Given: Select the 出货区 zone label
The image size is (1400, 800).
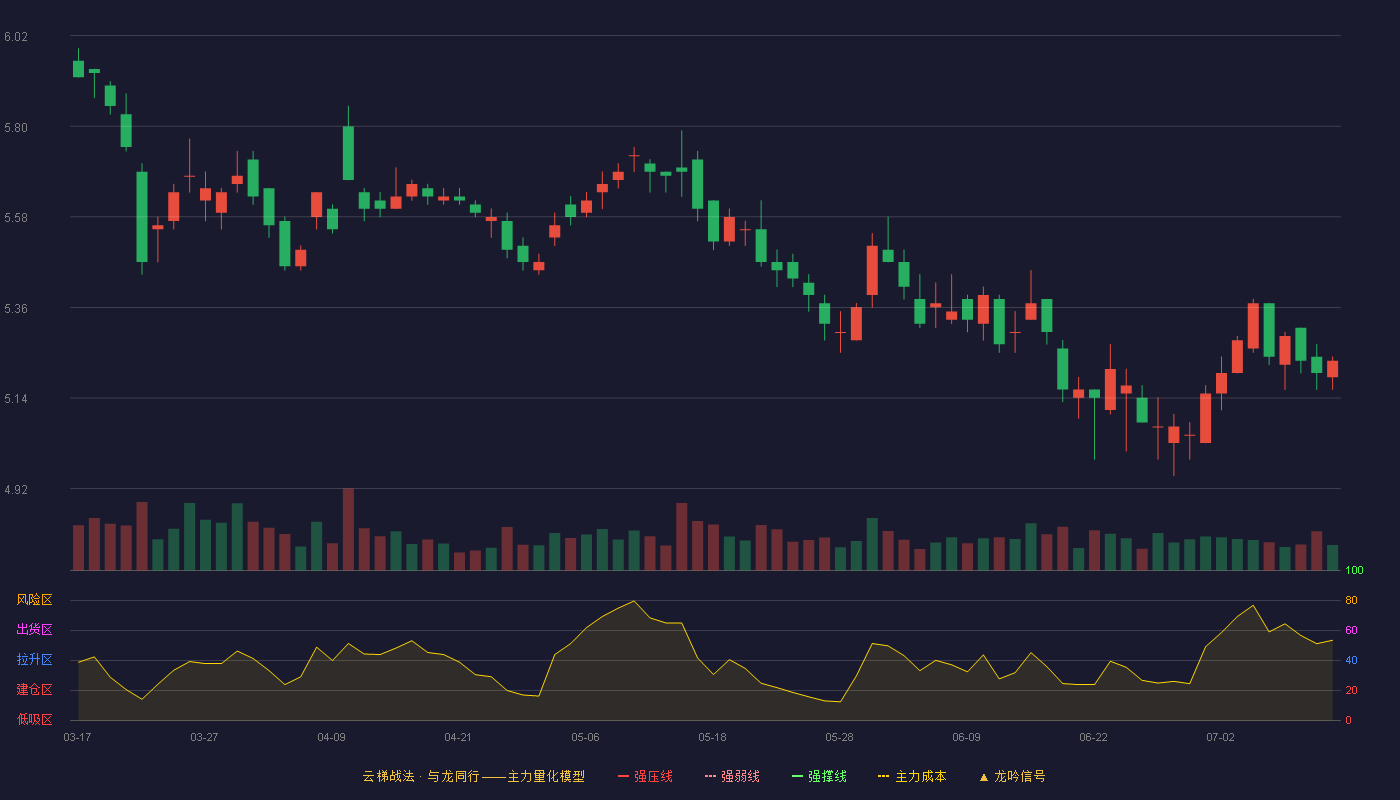Looking at the screenshot, I should [34, 630].
